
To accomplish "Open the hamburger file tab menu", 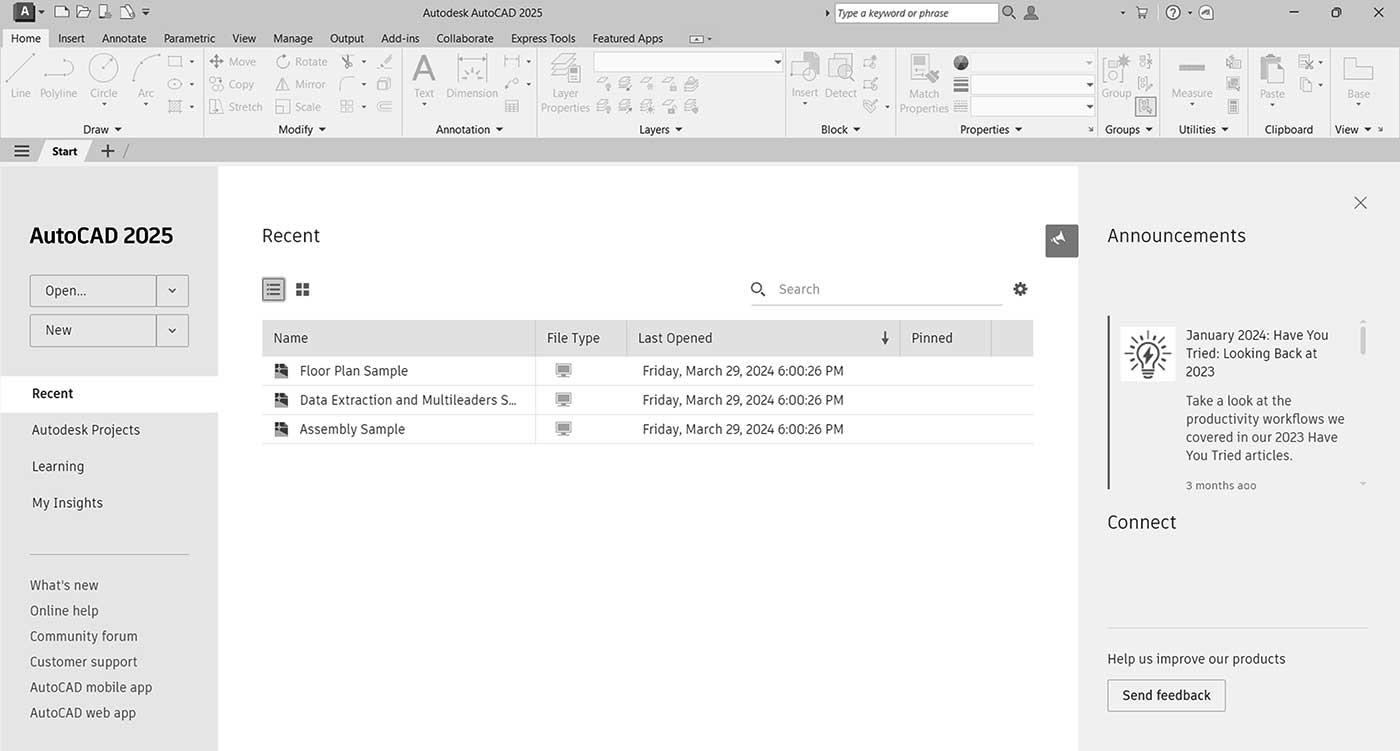I will point(22,151).
